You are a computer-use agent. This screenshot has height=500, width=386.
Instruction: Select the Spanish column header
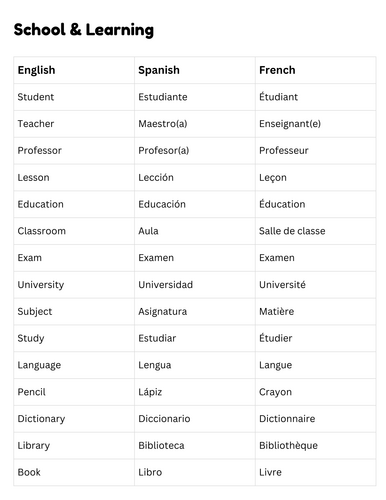click(195, 70)
